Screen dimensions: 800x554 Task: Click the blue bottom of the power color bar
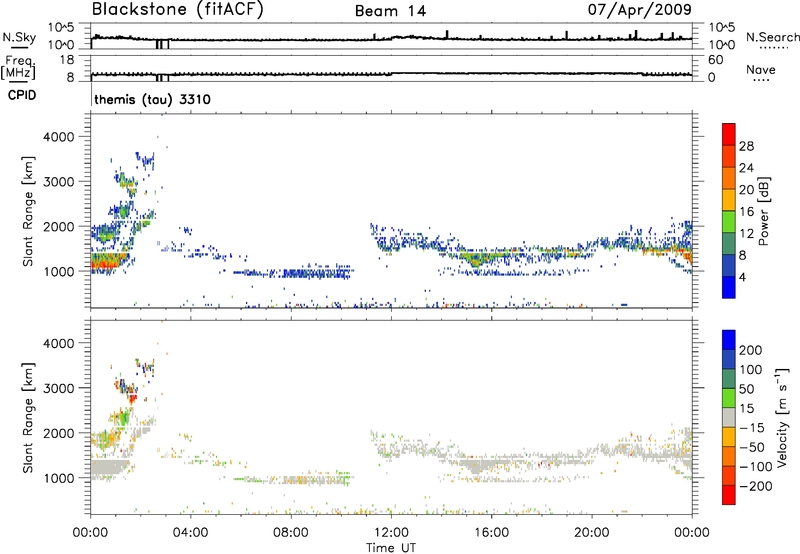[729, 287]
